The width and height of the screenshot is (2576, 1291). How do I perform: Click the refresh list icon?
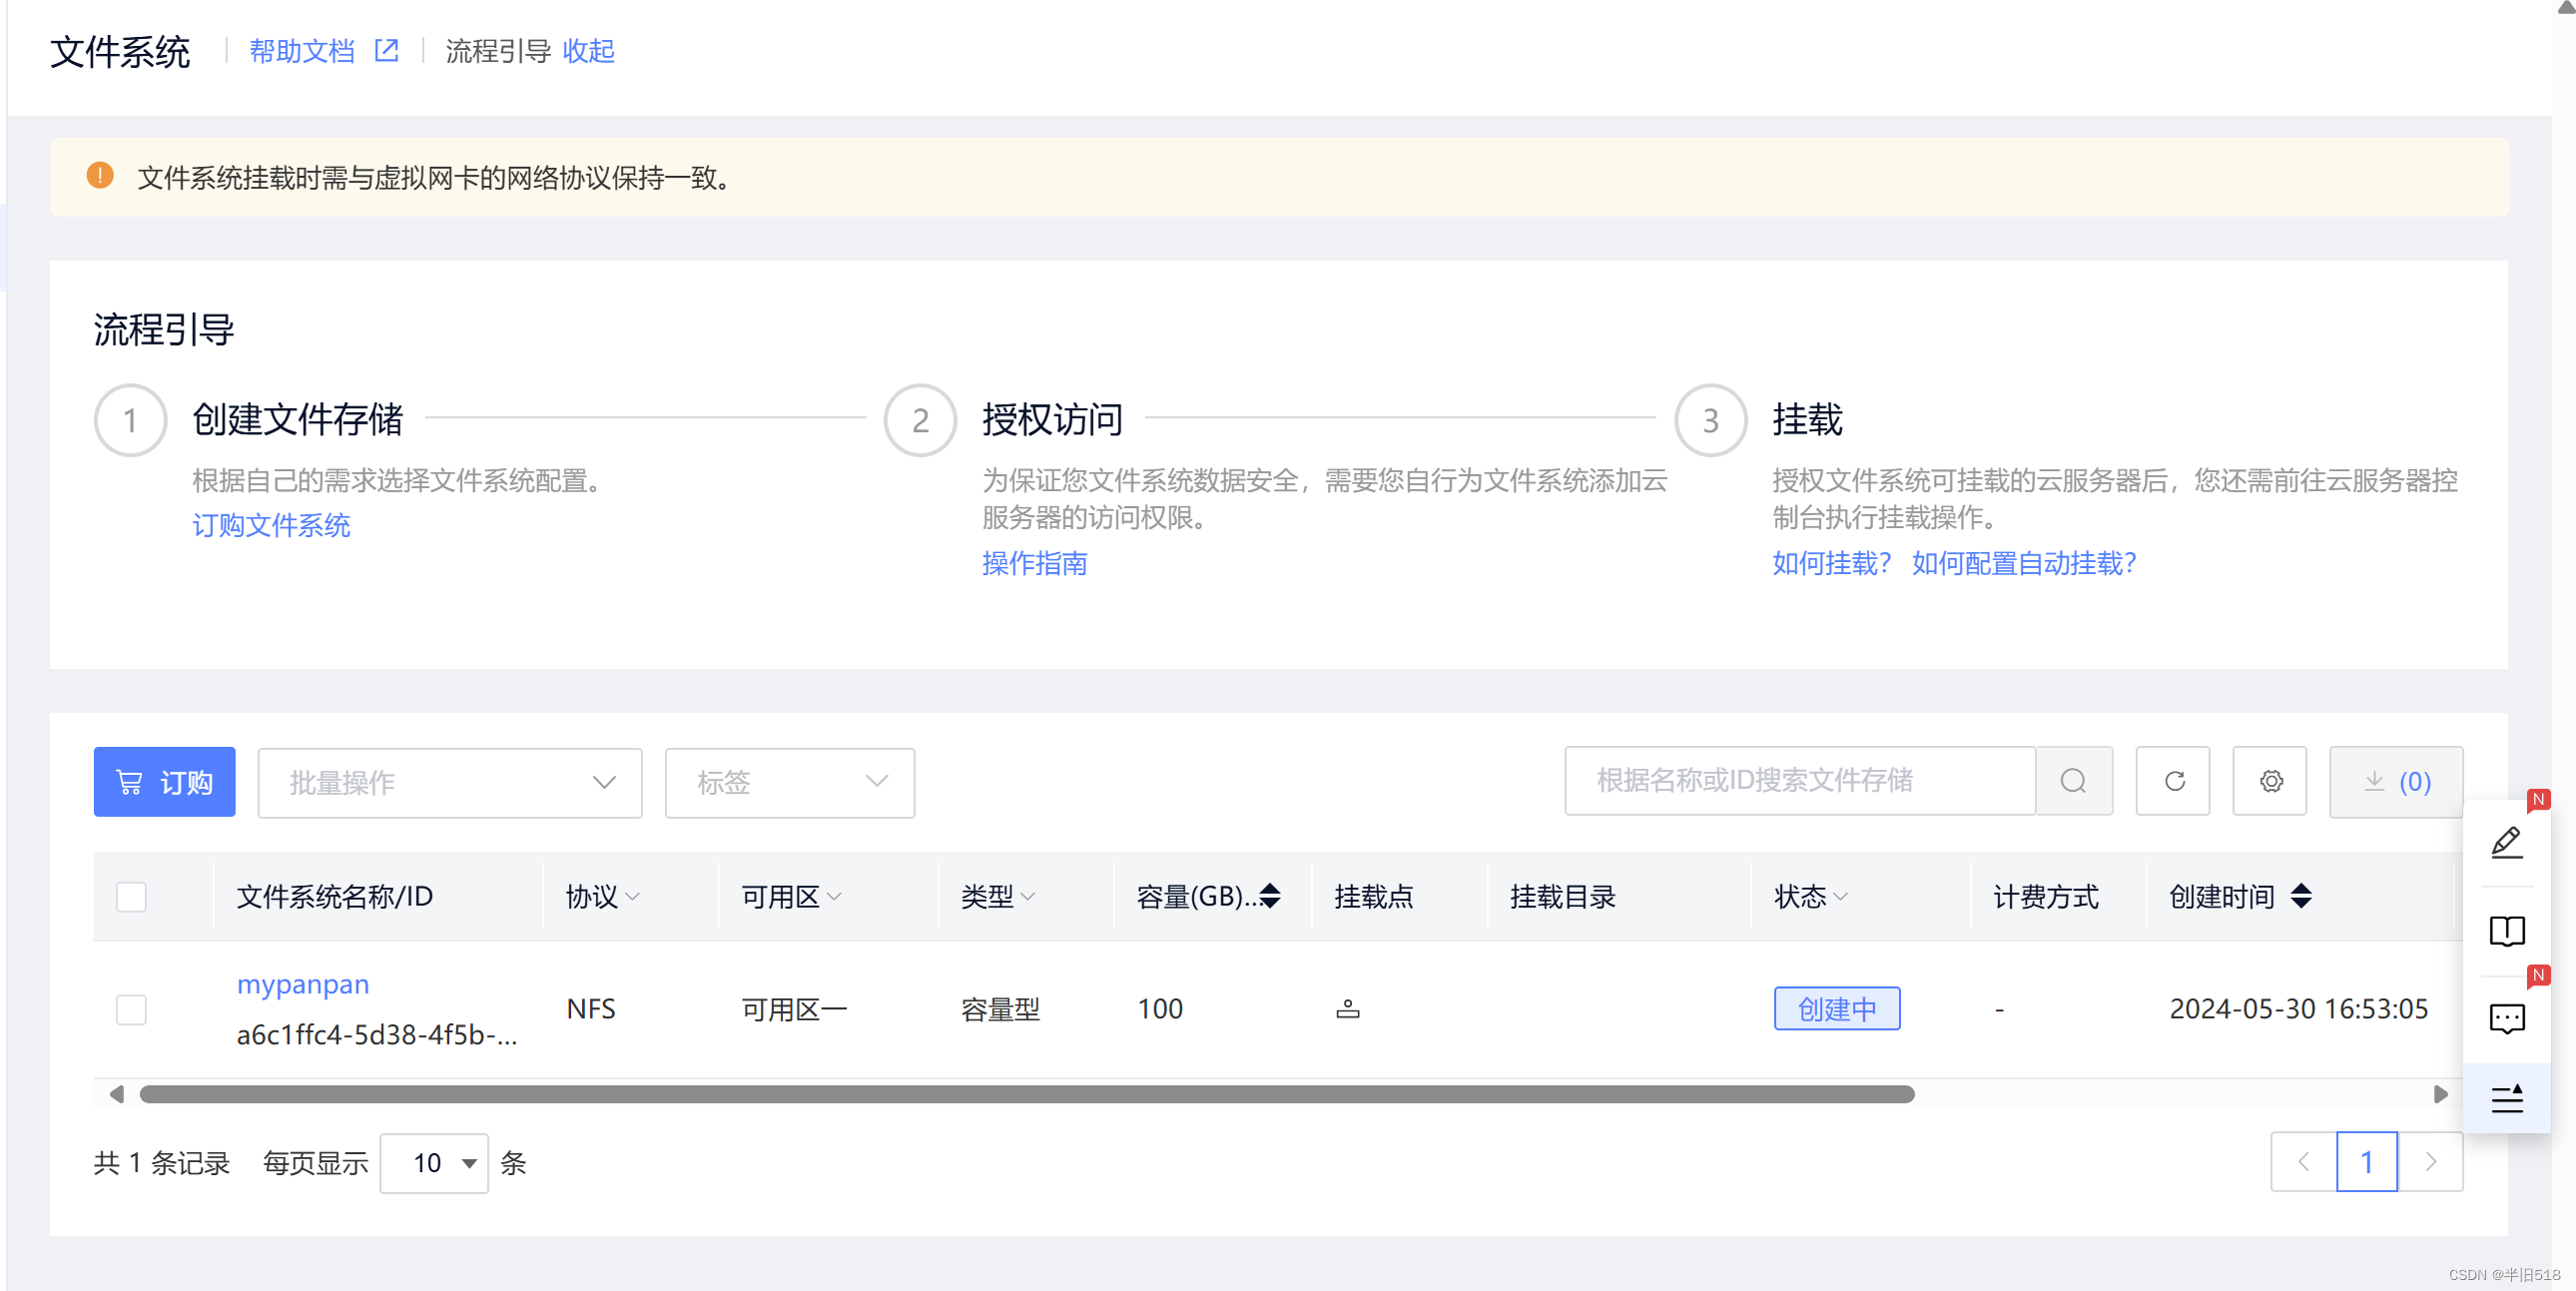(x=2173, y=781)
